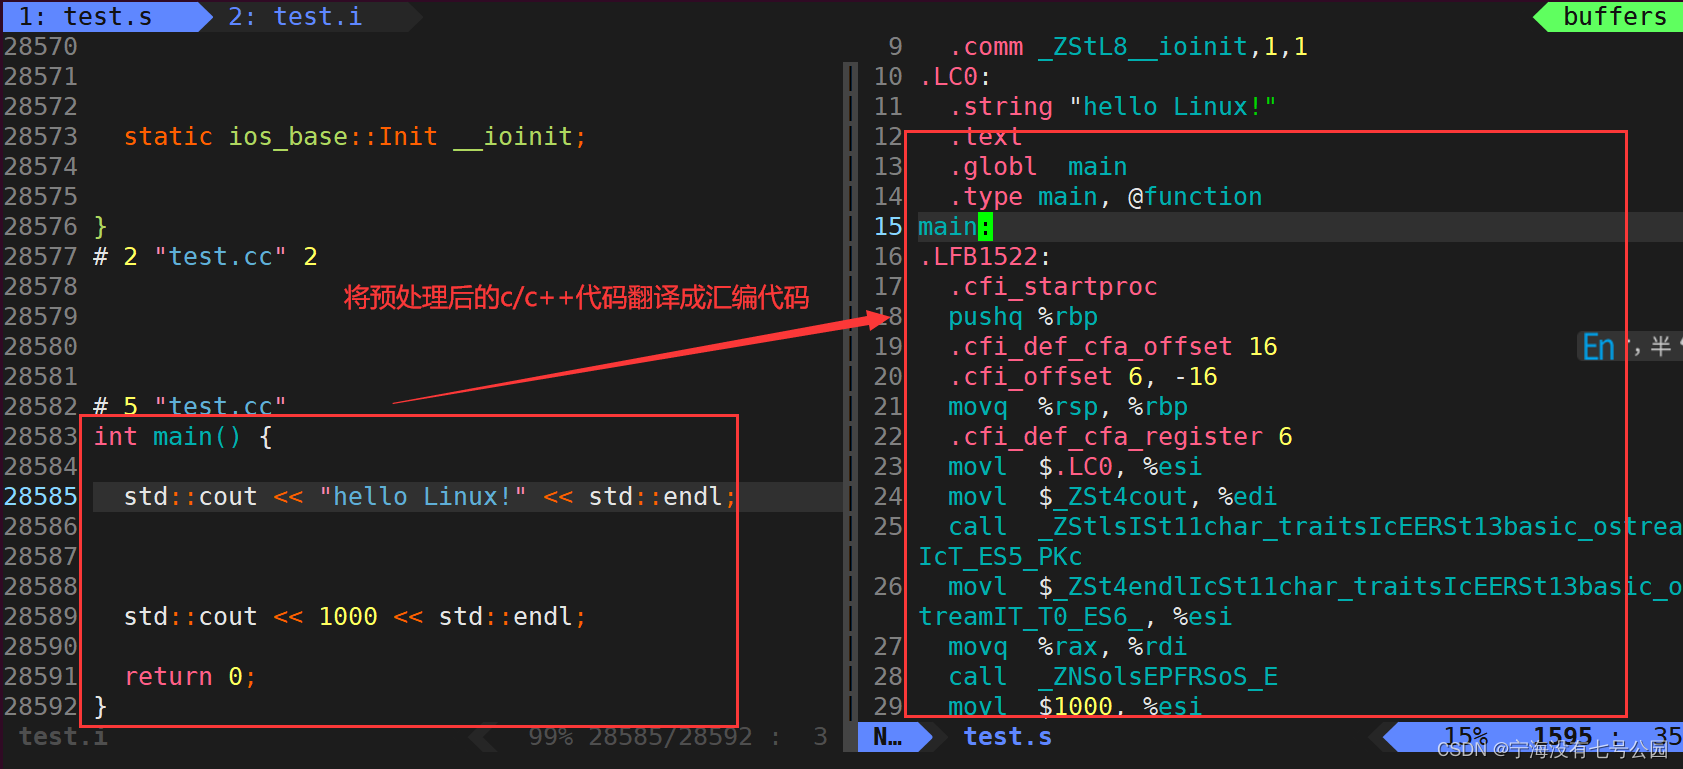Click '# 2 "test.cc" 2' line marker
1683x769 pixels.
[x=205, y=257]
